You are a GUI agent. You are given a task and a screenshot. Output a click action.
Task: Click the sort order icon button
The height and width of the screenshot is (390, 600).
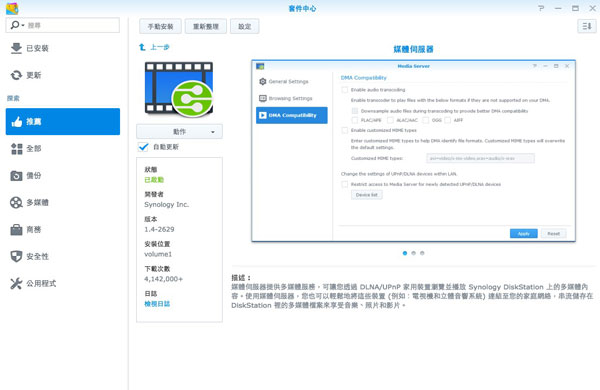point(587,26)
